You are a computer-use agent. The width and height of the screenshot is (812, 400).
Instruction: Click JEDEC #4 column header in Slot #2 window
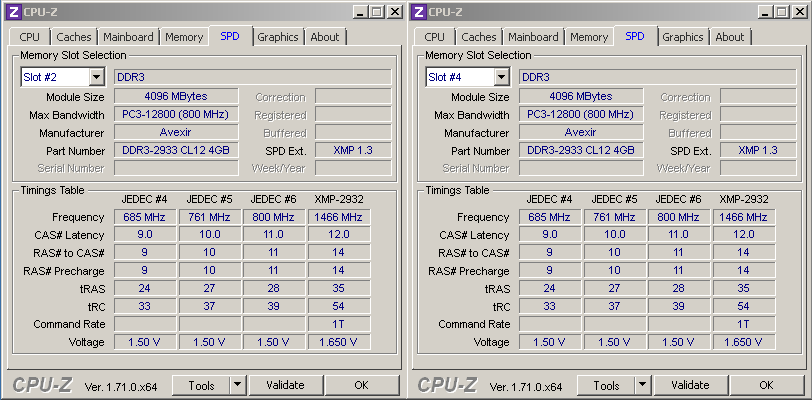[144, 199]
